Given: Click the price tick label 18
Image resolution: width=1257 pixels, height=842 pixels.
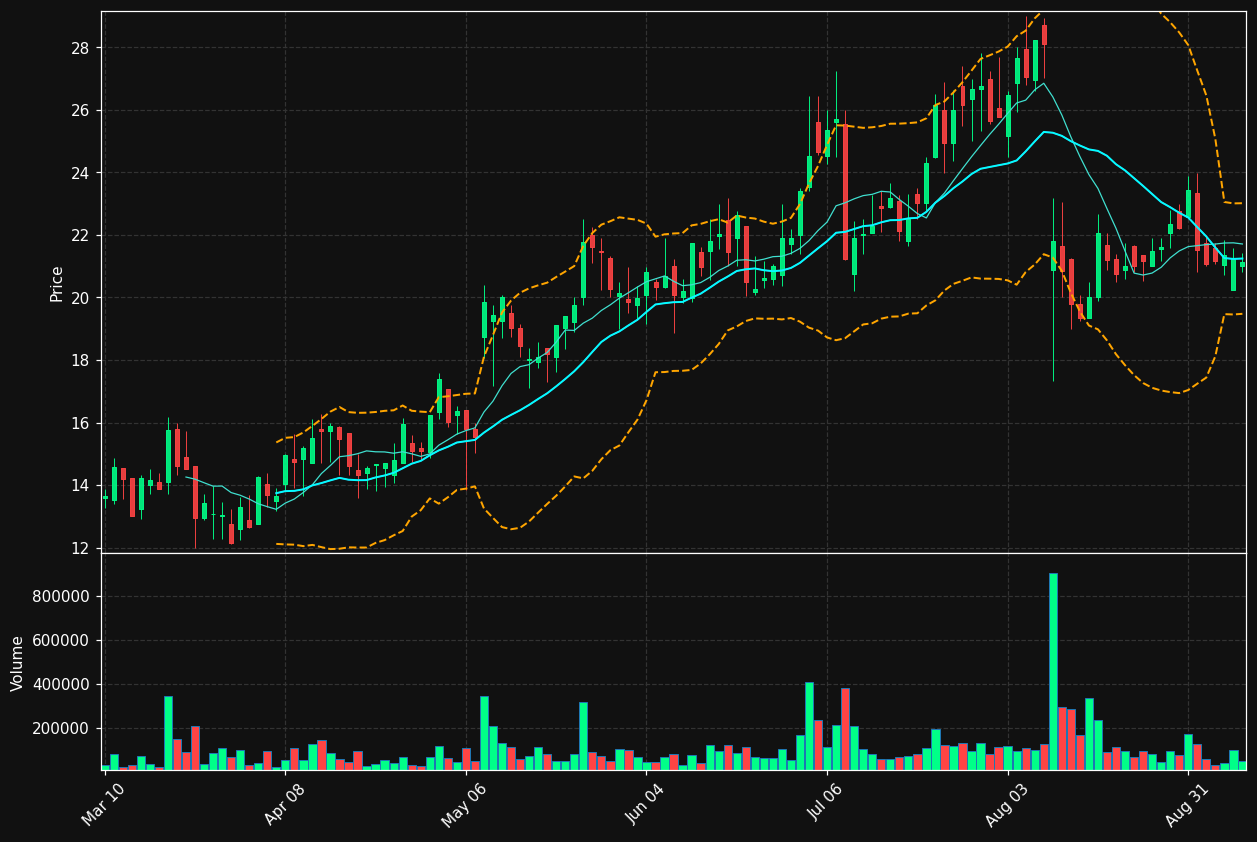Looking at the screenshot, I should [x=81, y=361].
